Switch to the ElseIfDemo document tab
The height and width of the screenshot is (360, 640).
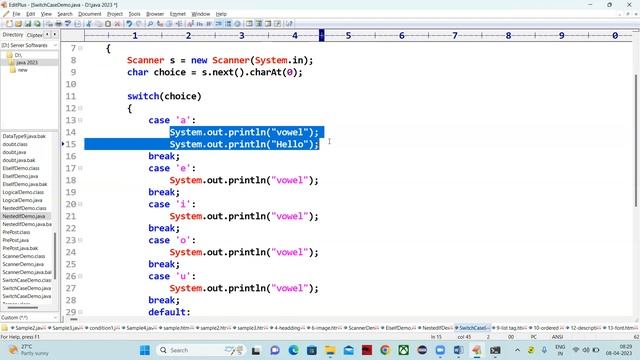pyautogui.click(x=398, y=328)
